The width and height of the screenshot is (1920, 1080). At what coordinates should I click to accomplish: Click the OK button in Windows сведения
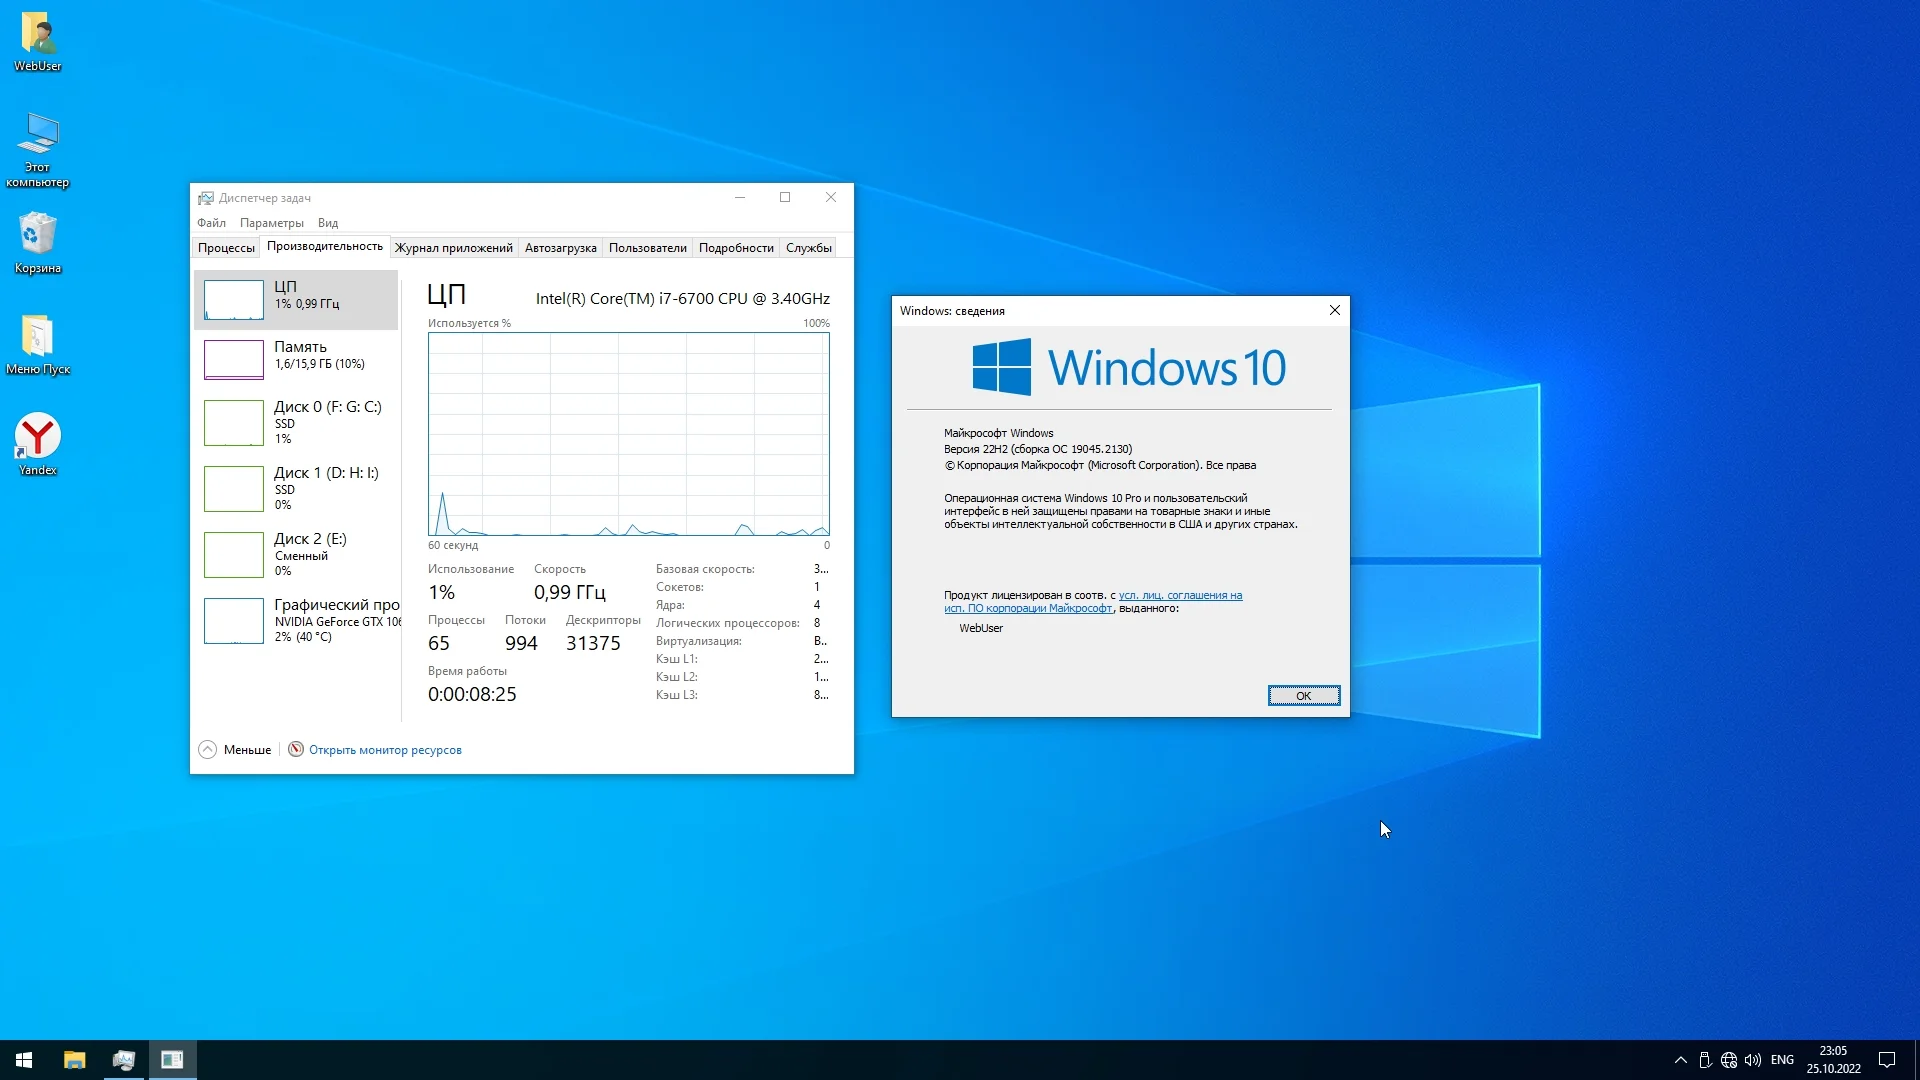pos(1303,696)
